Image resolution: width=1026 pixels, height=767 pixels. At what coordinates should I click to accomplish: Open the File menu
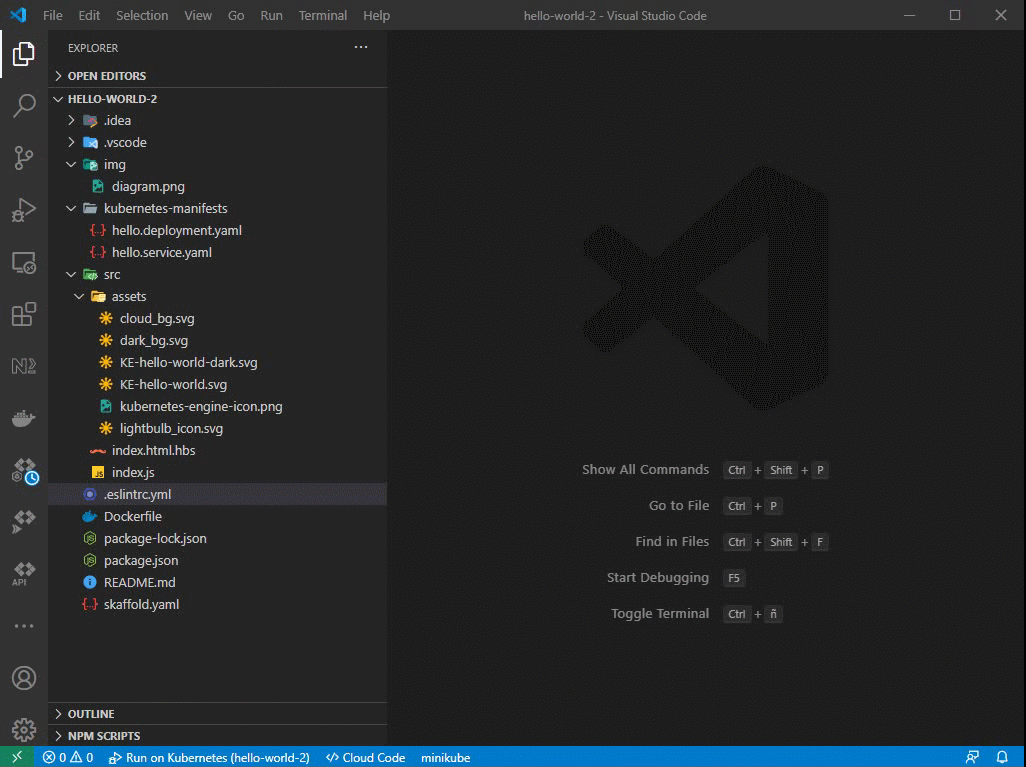52,15
